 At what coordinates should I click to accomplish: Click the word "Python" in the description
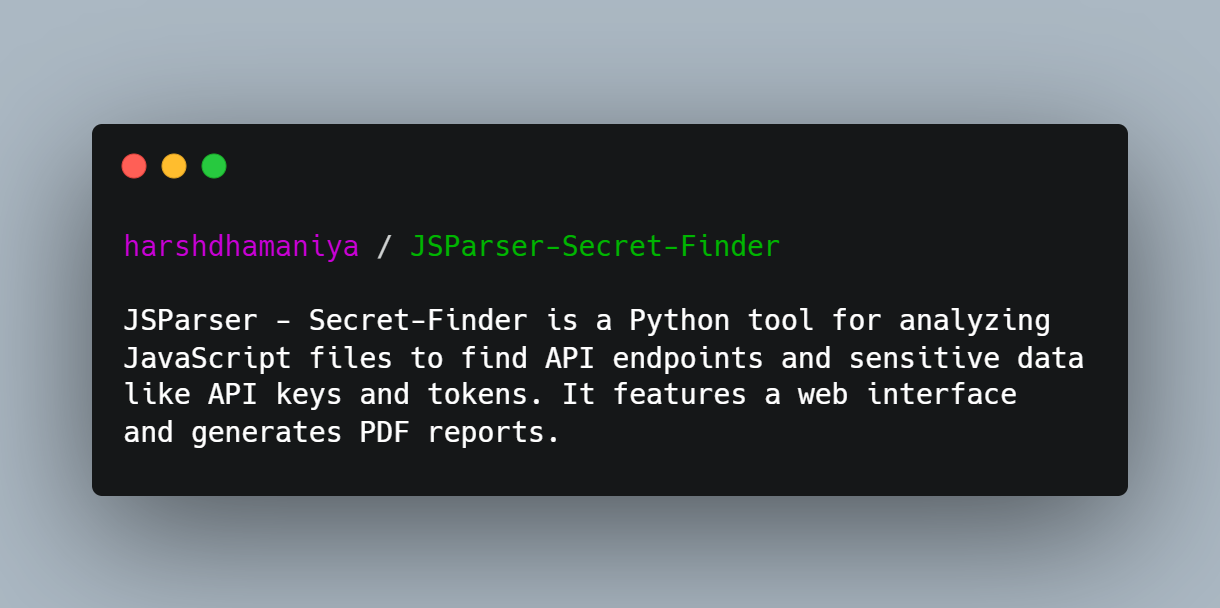(679, 321)
